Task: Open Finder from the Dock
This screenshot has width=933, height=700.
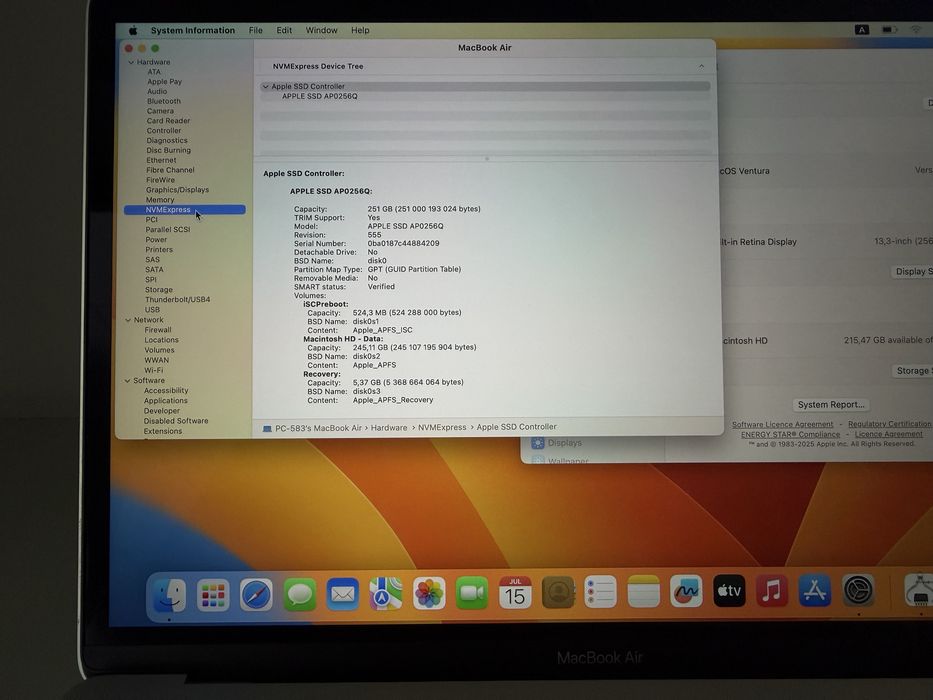Action: click(170, 595)
